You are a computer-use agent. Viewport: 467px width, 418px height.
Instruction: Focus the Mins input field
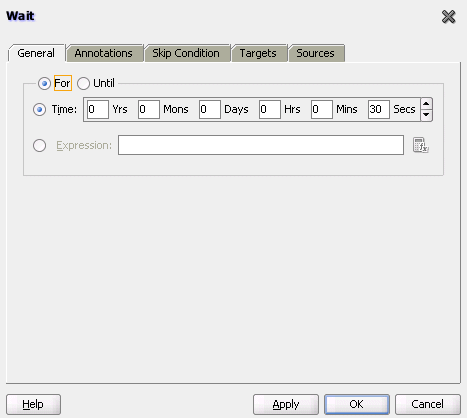(322, 109)
